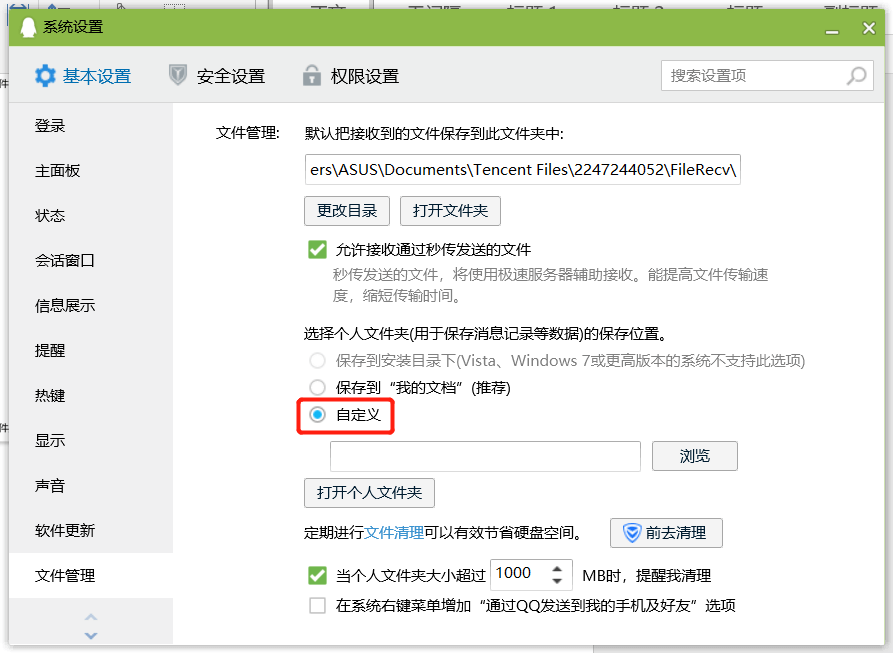
Task: Click the magnifier search icon
Action: (x=856, y=75)
